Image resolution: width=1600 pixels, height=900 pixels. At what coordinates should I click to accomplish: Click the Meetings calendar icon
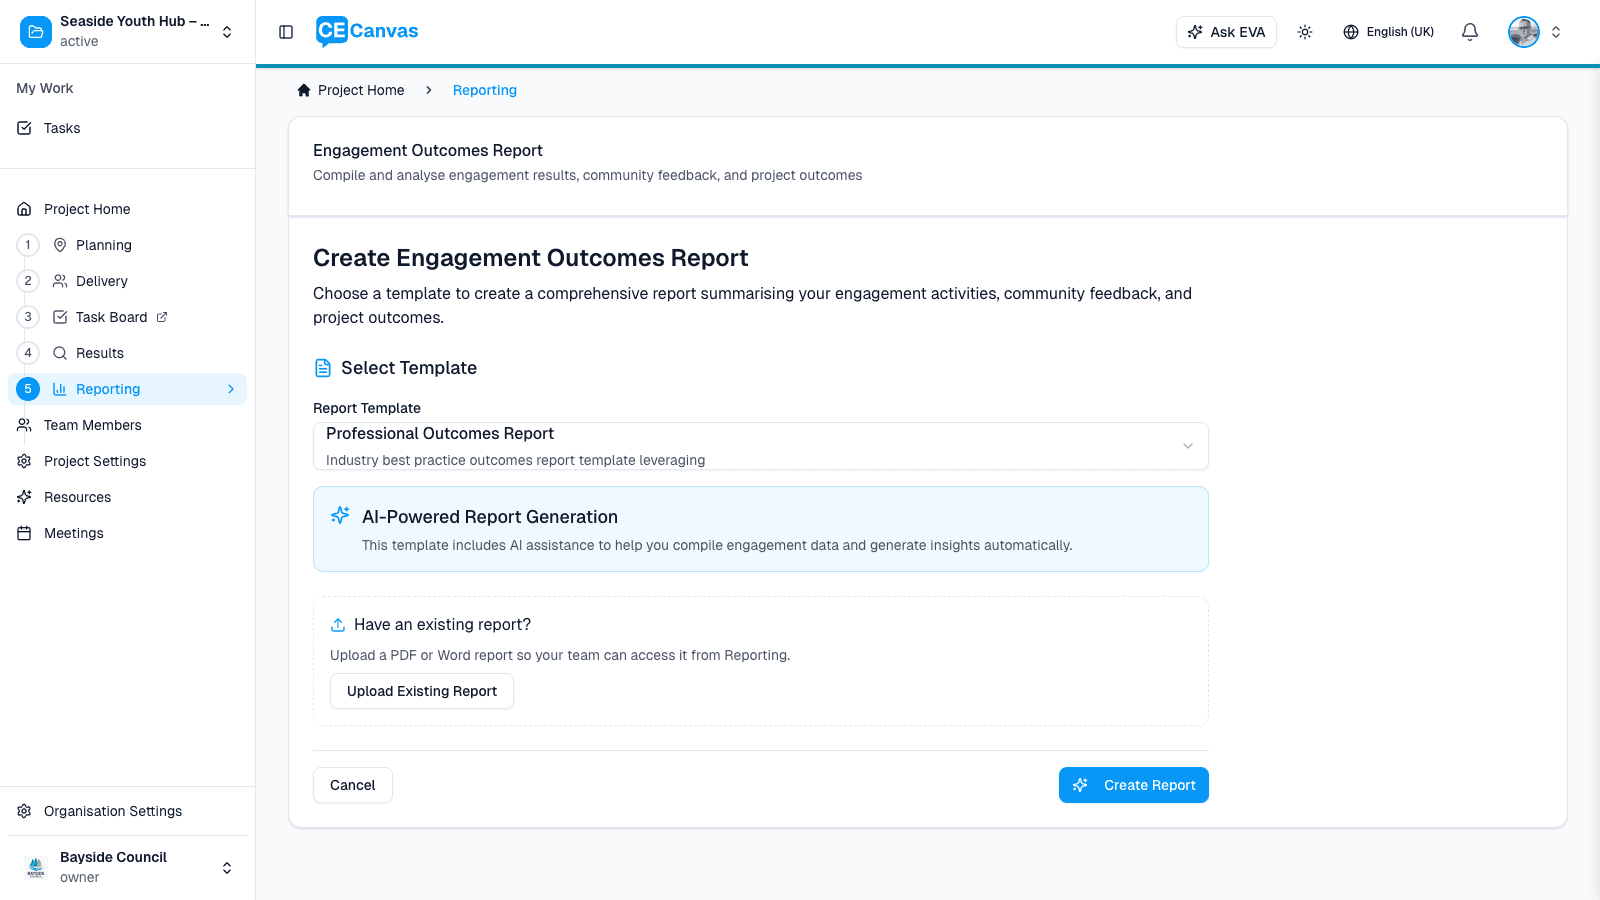point(24,533)
